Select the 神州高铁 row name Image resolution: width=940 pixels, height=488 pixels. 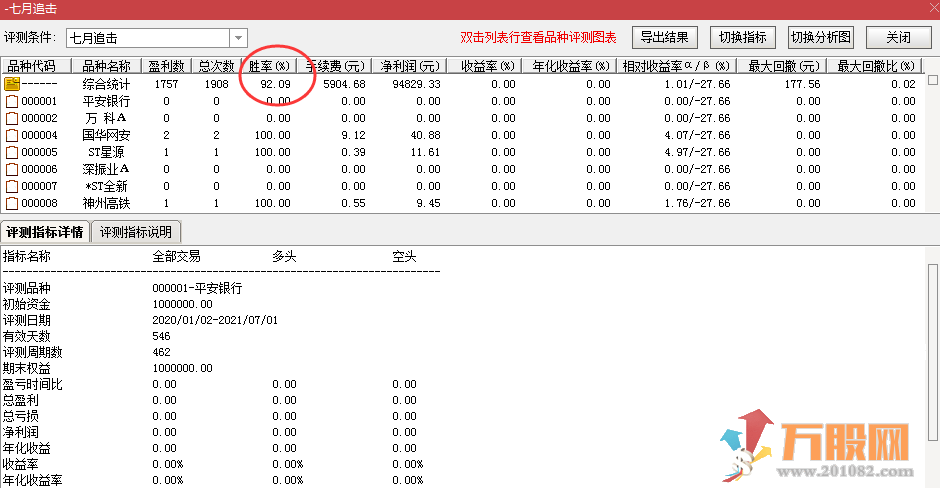point(106,203)
